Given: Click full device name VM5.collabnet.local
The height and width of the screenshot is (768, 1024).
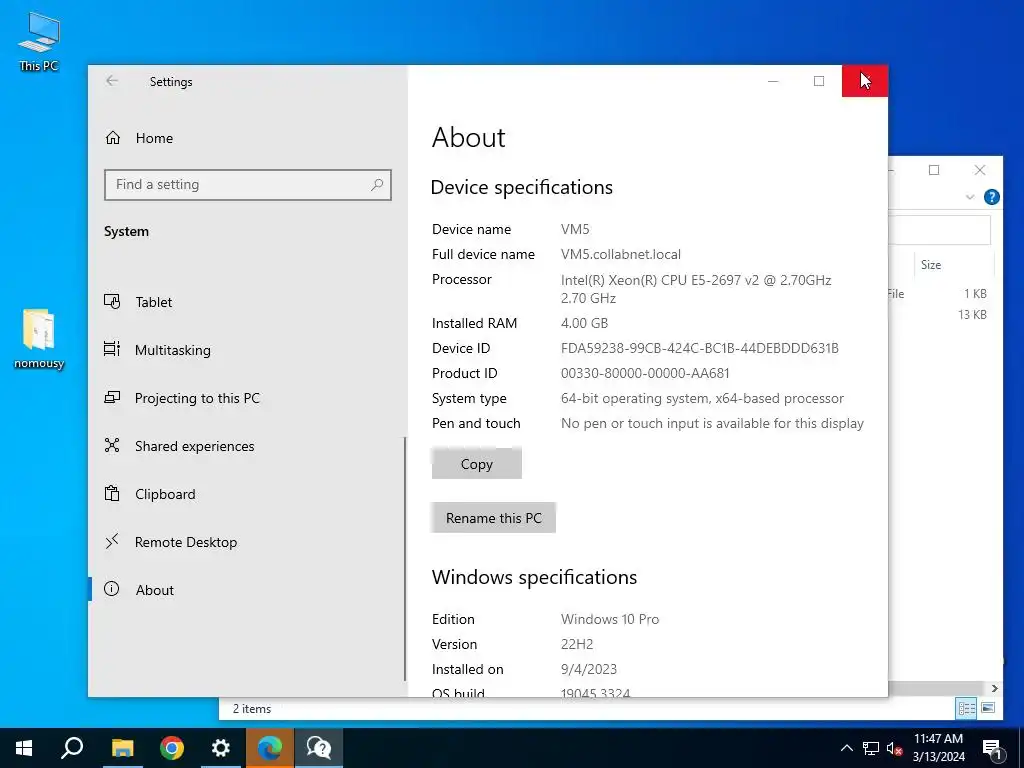Looking at the screenshot, I should (620, 254).
